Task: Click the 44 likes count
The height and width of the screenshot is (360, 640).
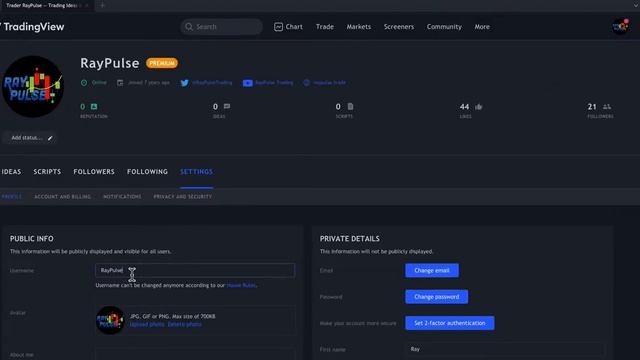Action: pyautogui.click(x=464, y=107)
